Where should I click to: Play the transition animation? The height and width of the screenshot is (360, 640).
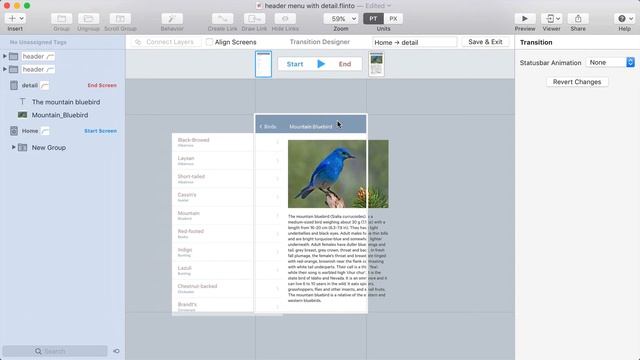pos(321,64)
